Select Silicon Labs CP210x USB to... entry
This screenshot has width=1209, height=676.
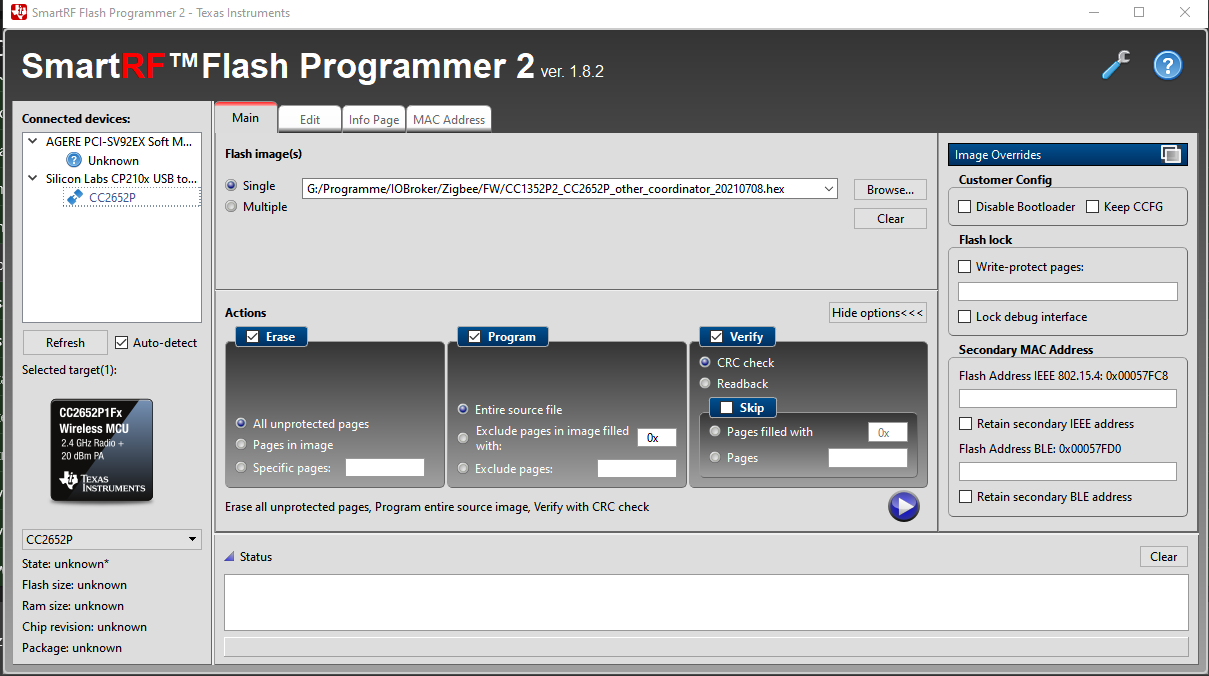pos(121,179)
